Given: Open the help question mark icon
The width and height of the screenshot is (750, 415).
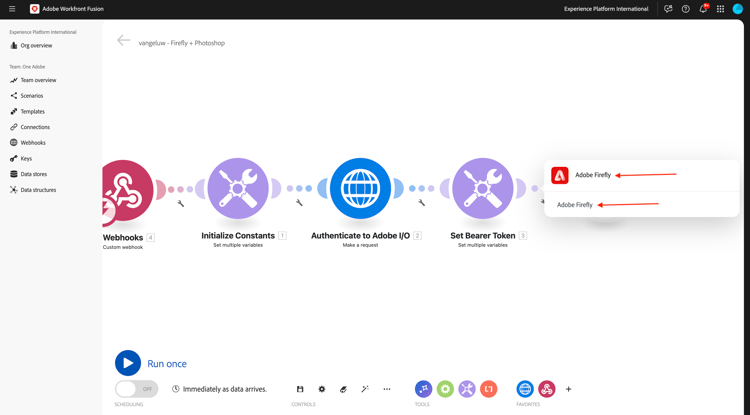Looking at the screenshot, I should (x=685, y=9).
